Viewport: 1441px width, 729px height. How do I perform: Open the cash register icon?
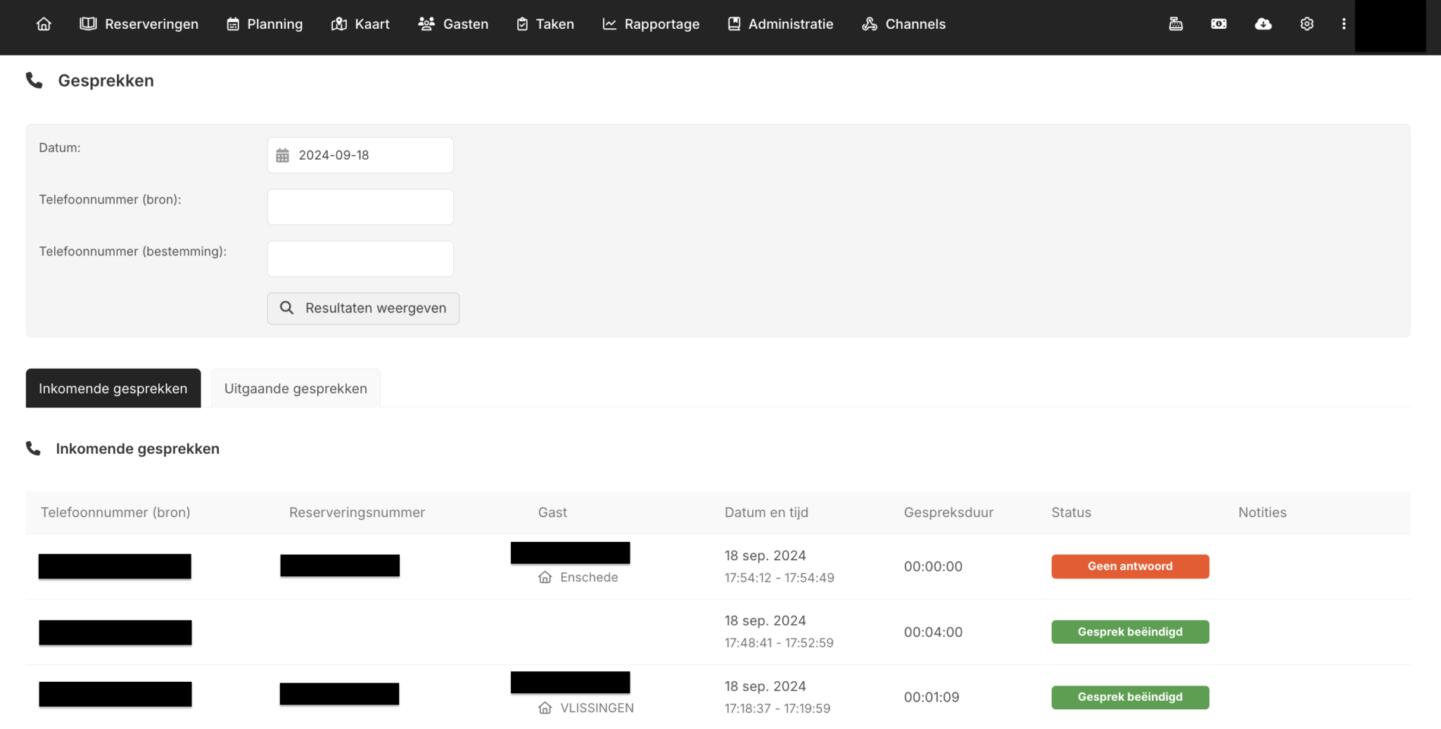tap(1176, 24)
